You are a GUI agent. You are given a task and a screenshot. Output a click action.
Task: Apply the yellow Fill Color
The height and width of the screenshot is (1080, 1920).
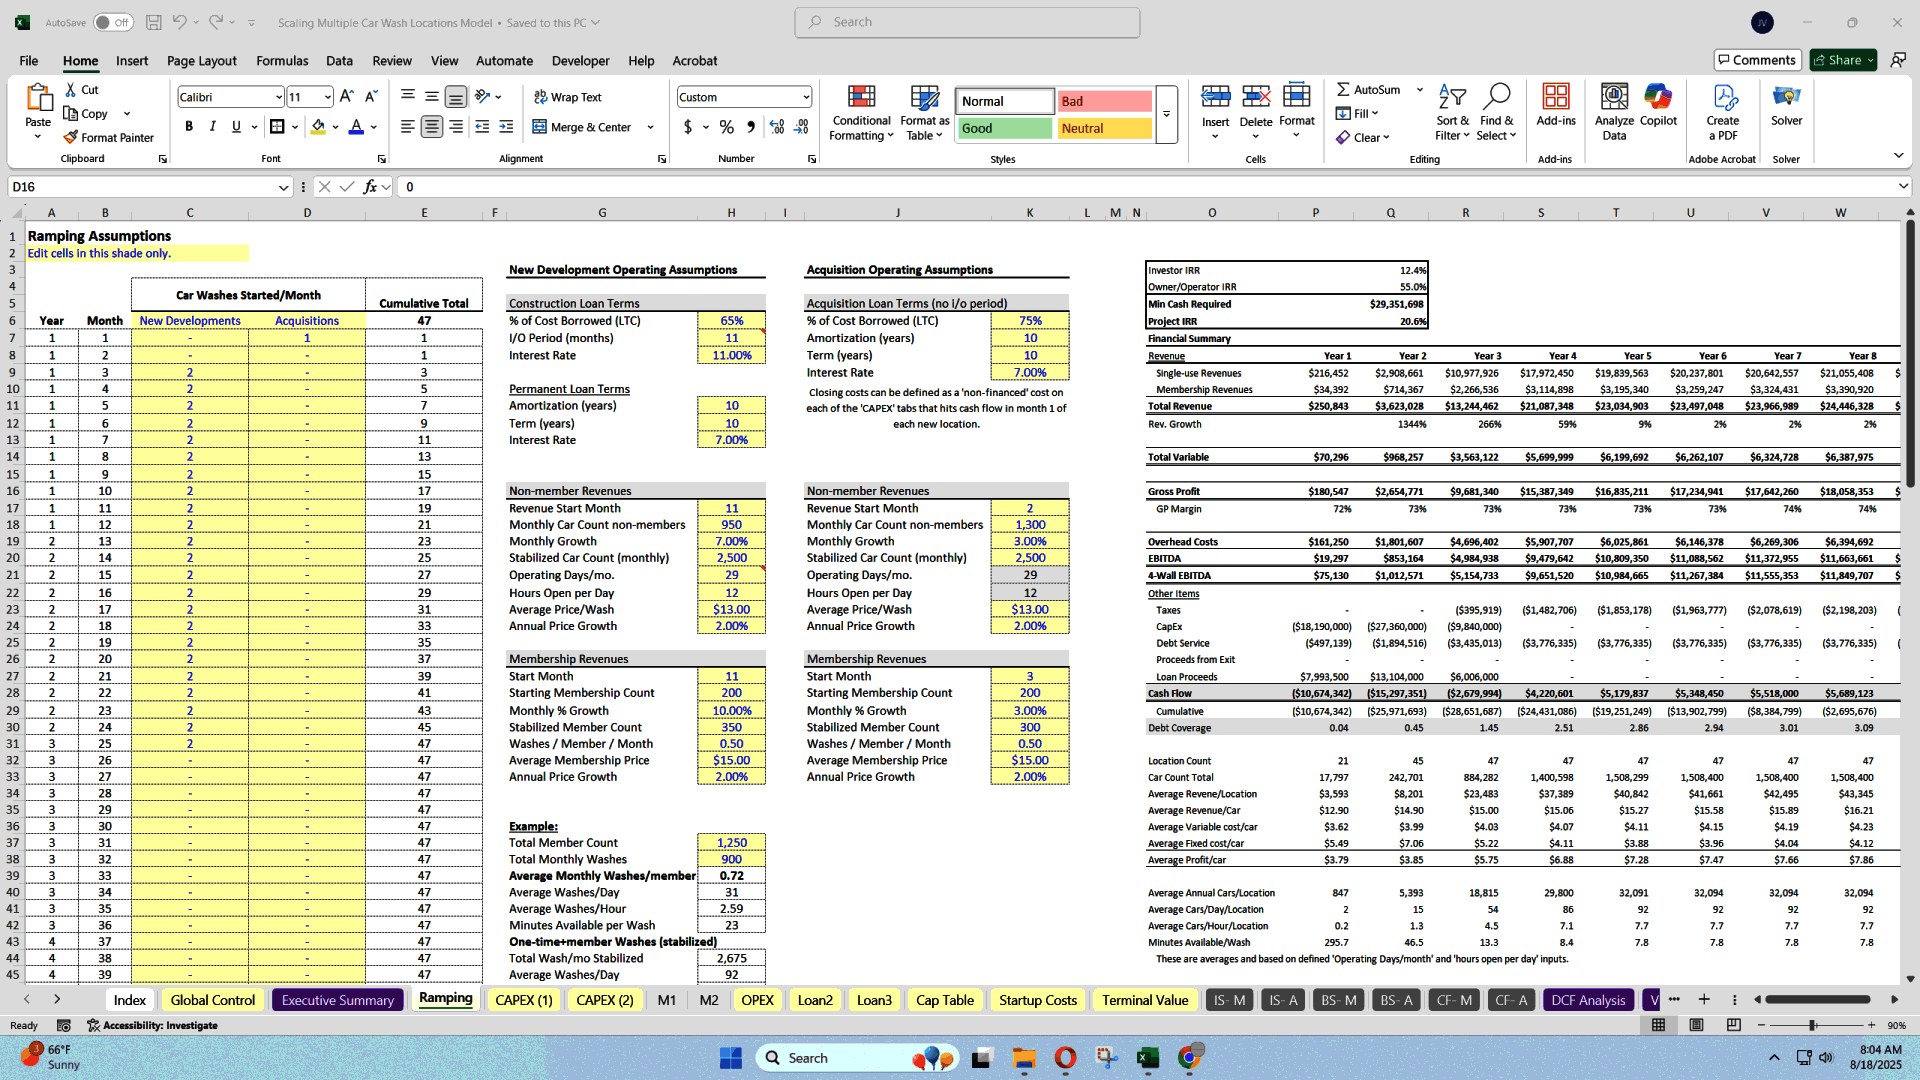[318, 126]
